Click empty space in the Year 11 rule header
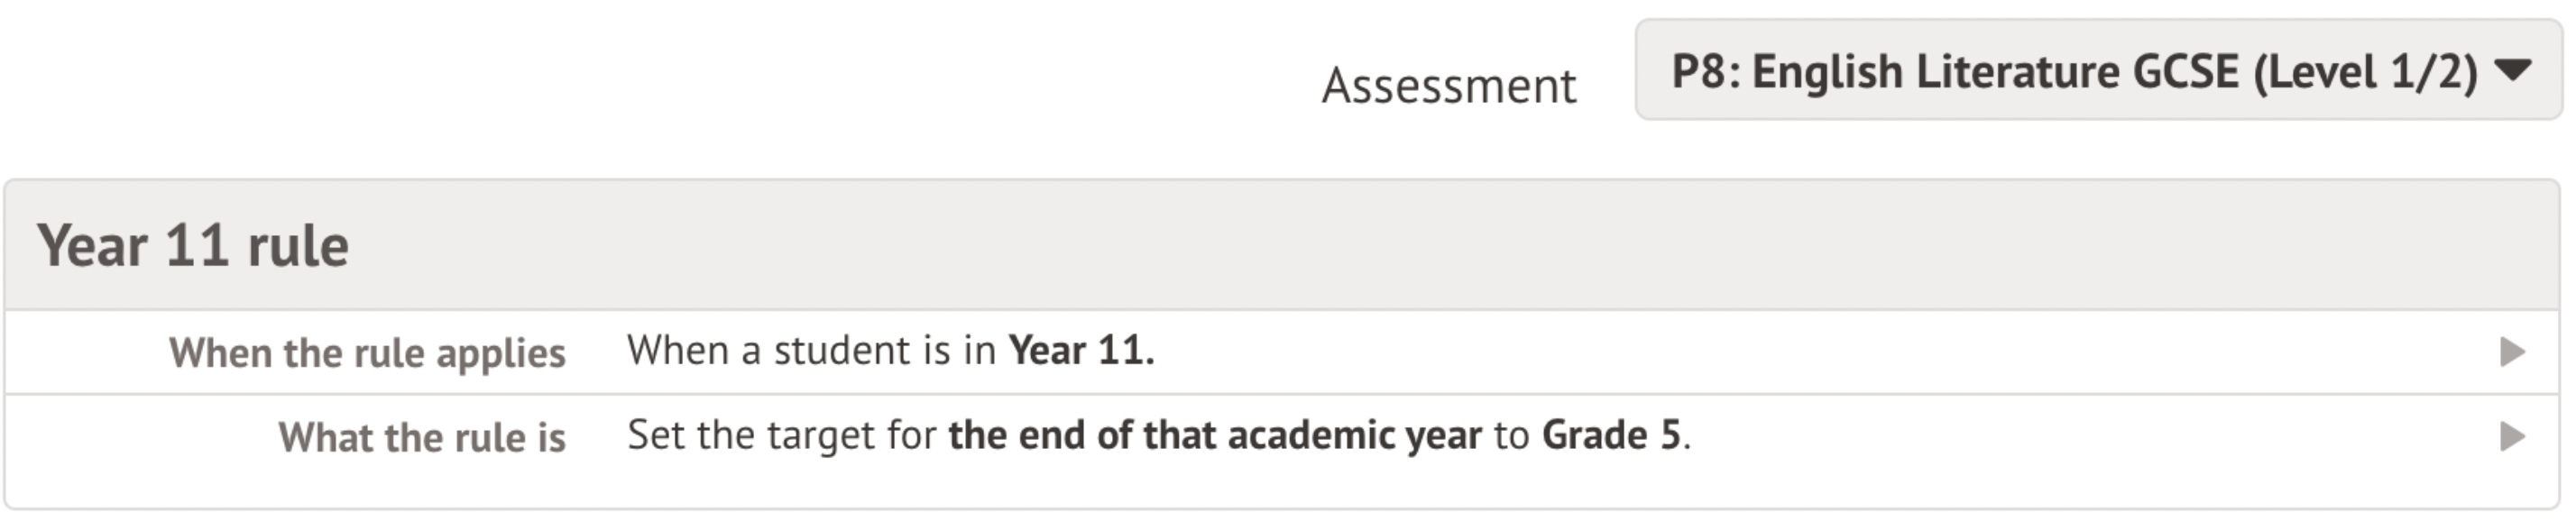 point(1400,246)
